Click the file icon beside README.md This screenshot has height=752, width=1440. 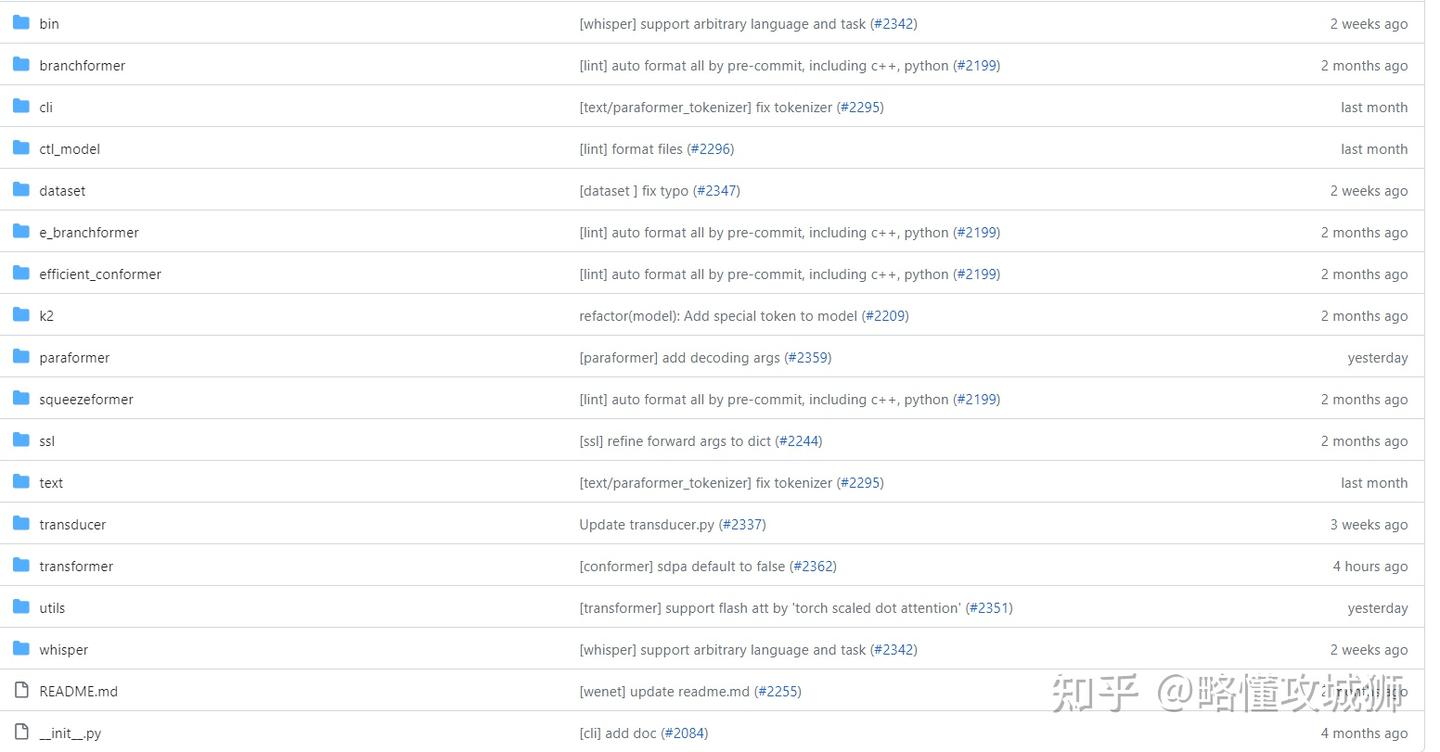tap(21, 691)
